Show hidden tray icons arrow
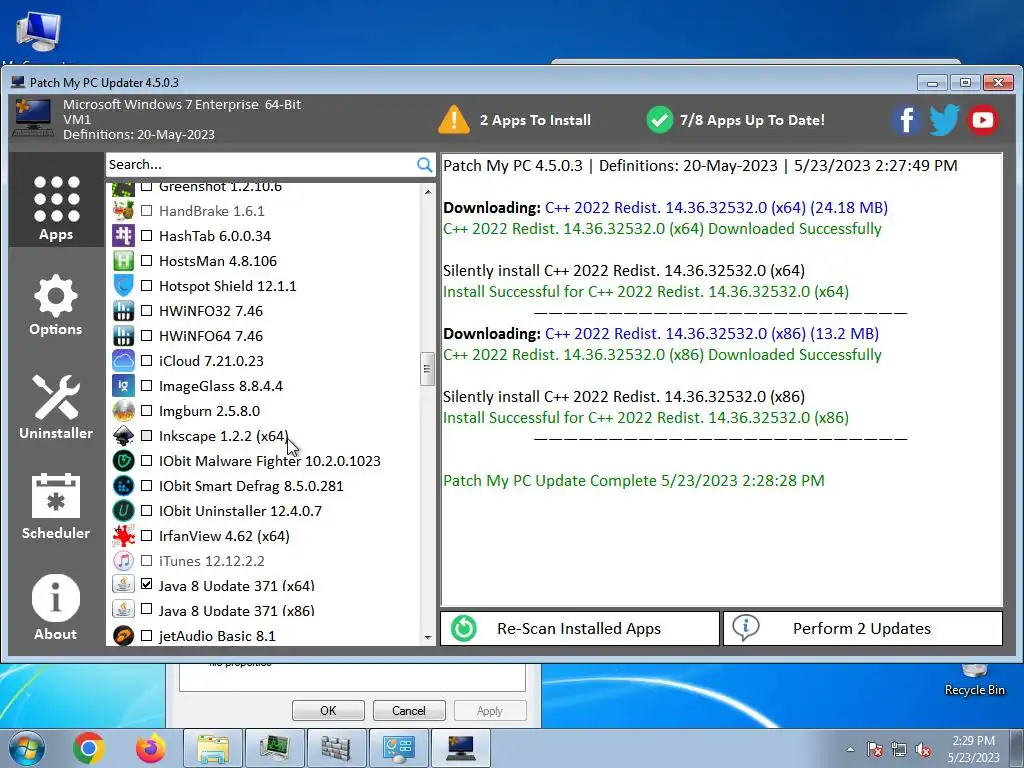Screen dimensions: 1024x768 850,749
